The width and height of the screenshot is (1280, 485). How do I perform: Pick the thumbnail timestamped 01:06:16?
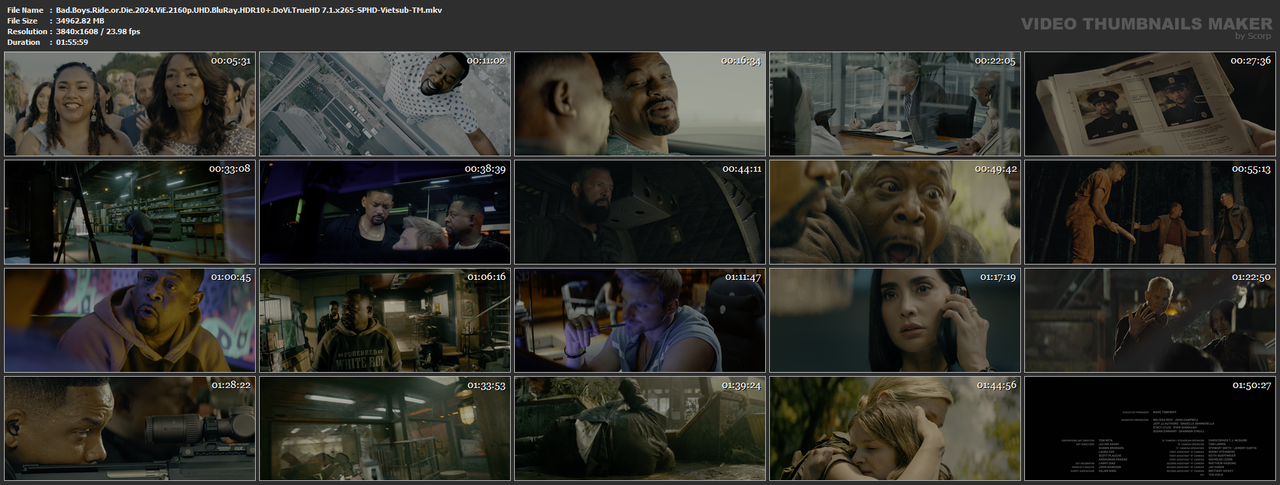pos(385,320)
